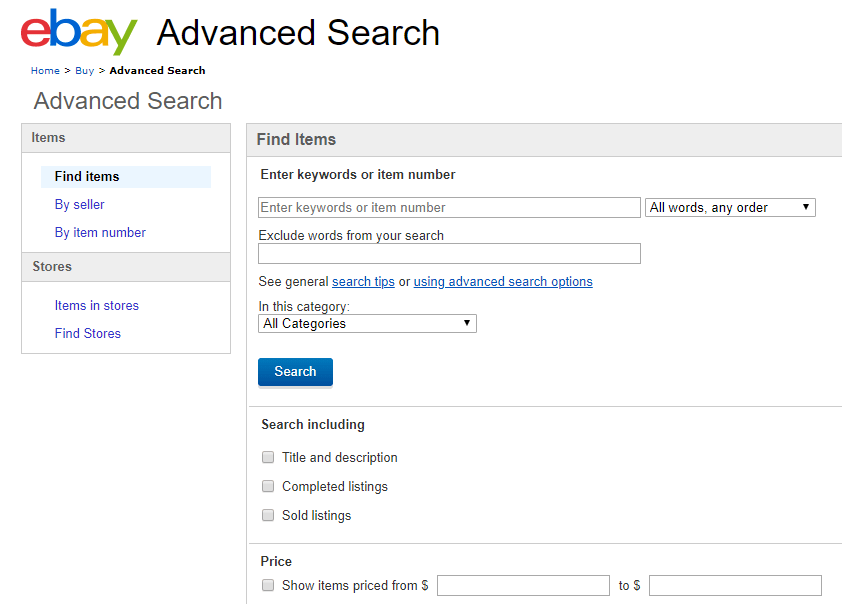The width and height of the screenshot is (842, 604).
Task: Focus the maximum price 'to $' field
Action: [735, 585]
